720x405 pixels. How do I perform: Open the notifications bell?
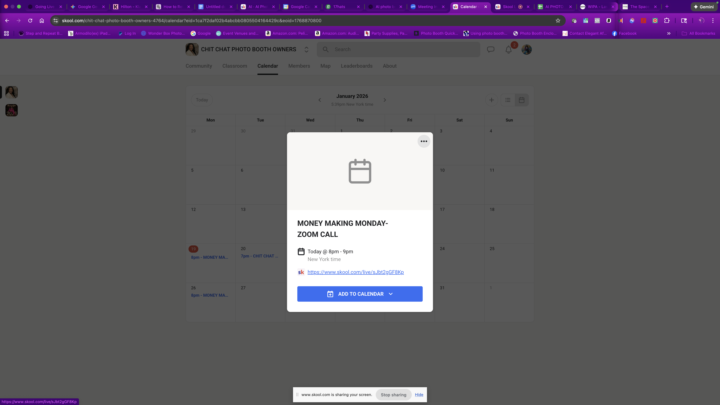508,50
